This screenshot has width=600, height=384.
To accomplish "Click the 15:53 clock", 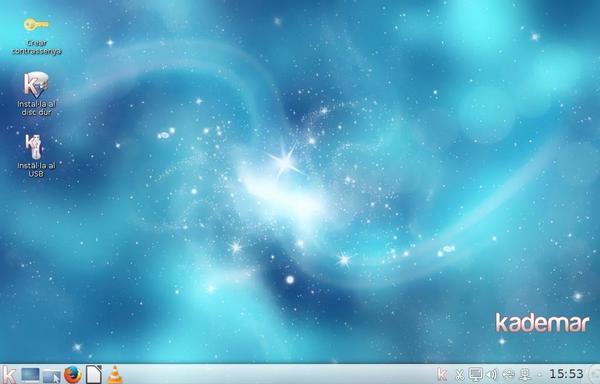I will tap(566, 374).
